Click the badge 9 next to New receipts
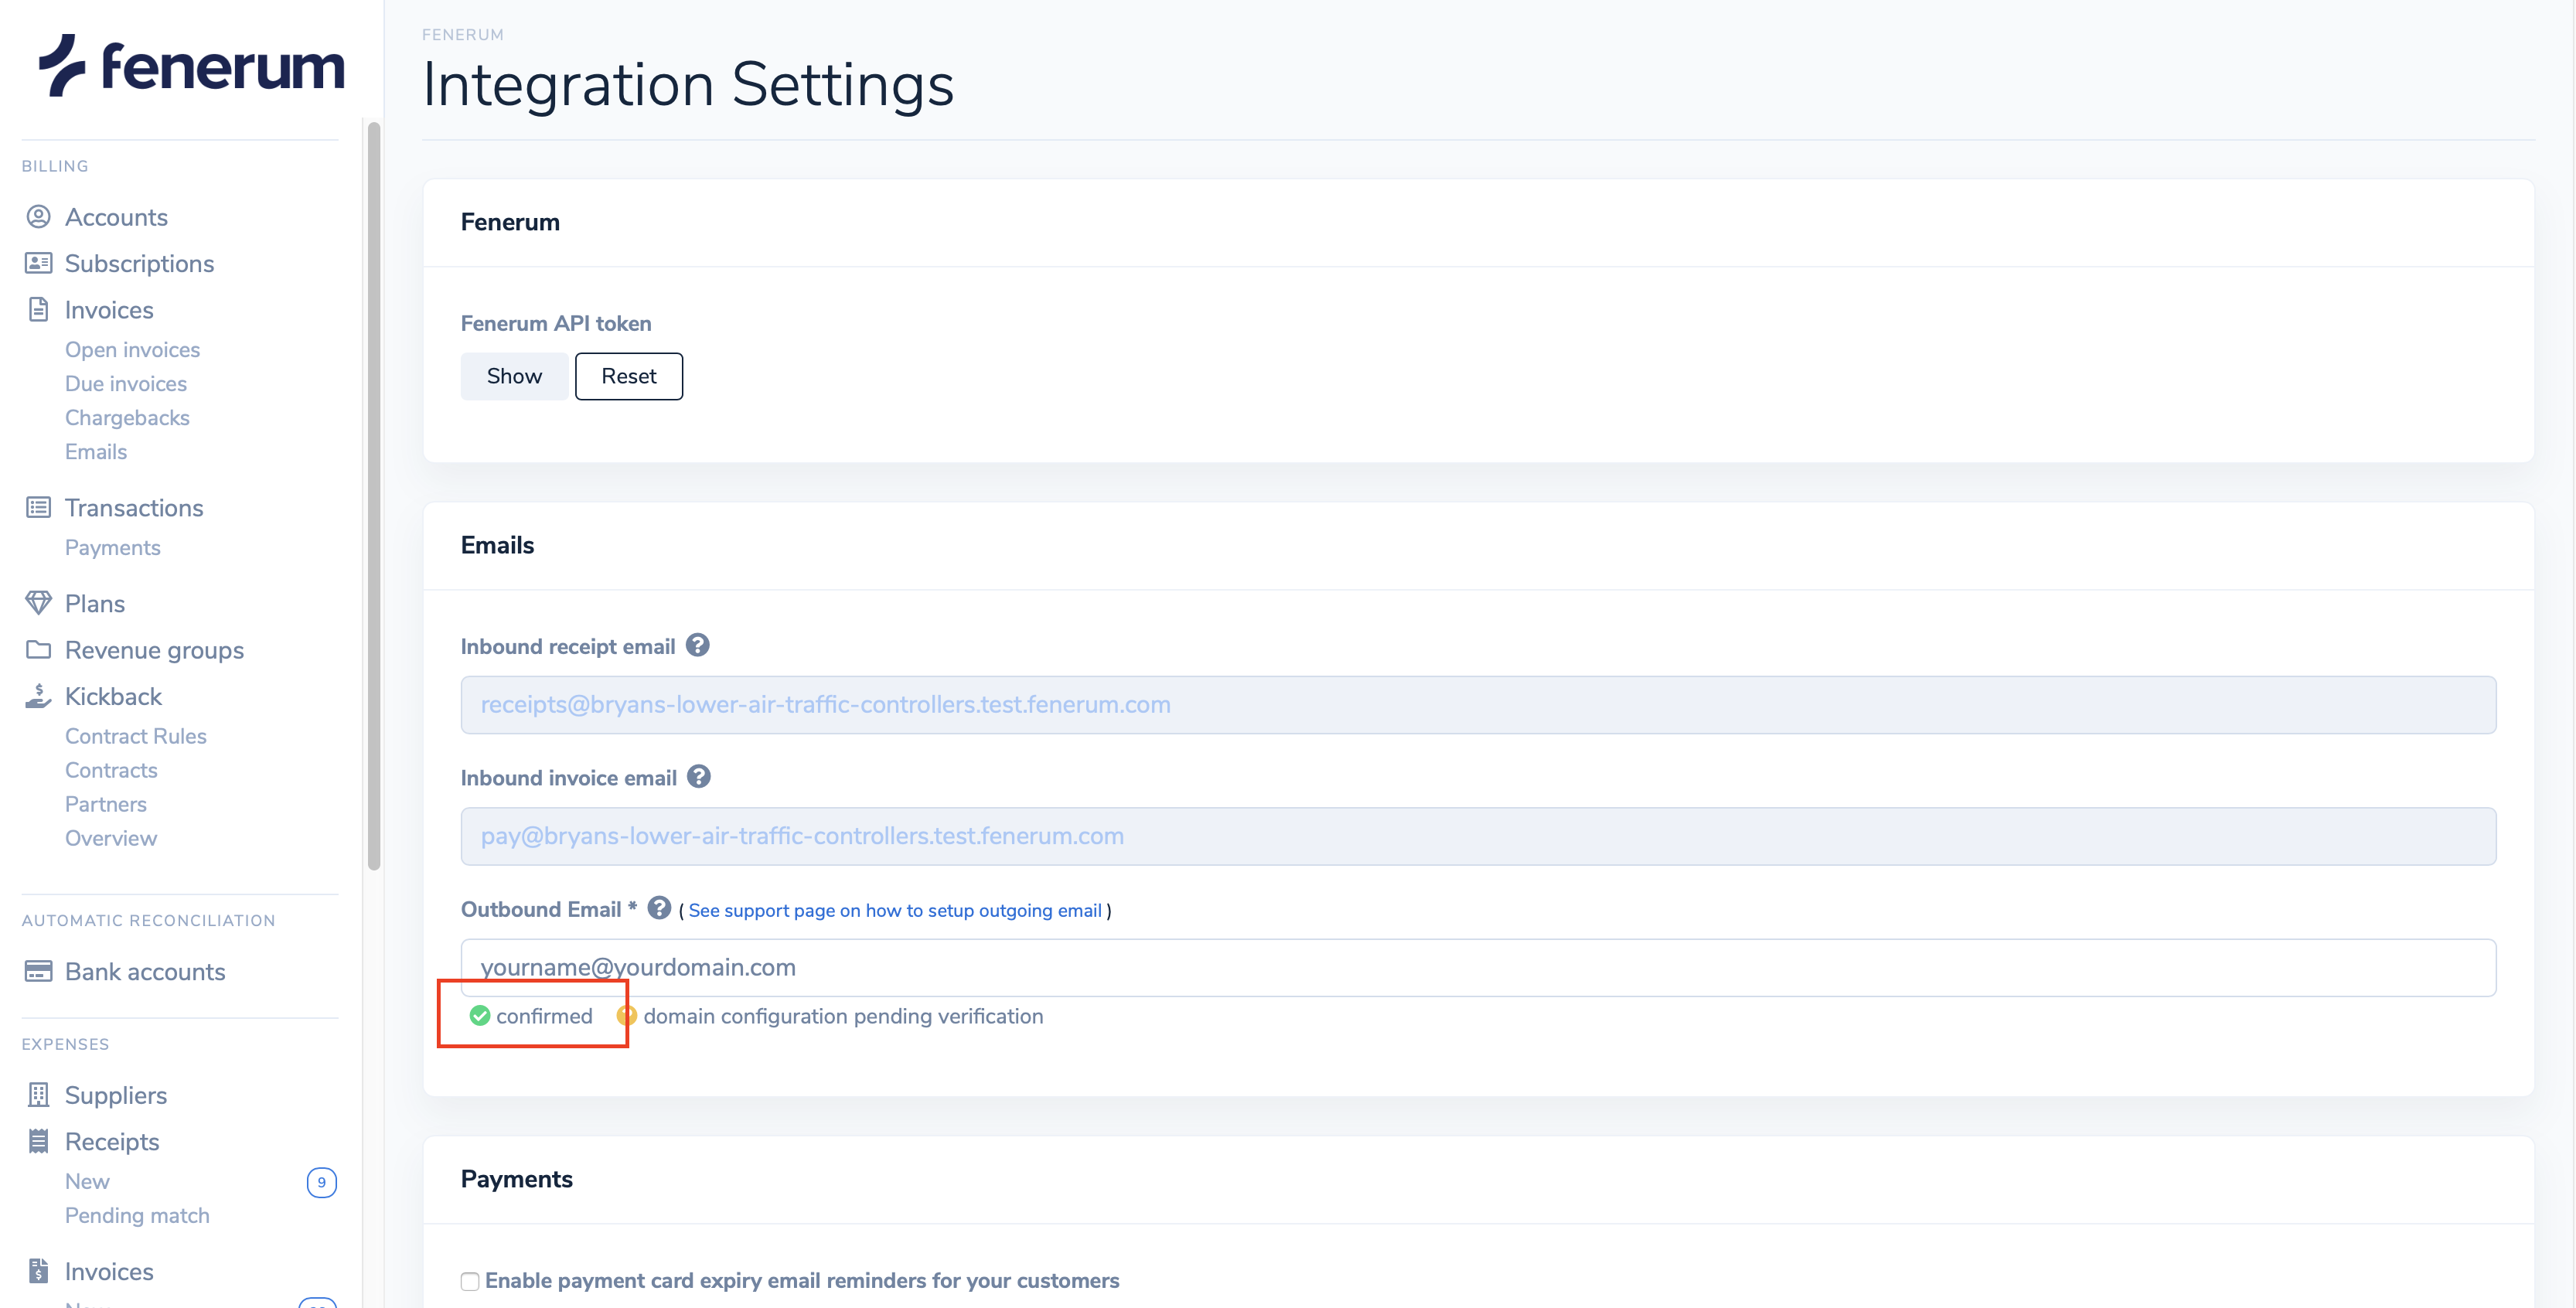Screen dimensions: 2576x1308 tap(321, 1182)
